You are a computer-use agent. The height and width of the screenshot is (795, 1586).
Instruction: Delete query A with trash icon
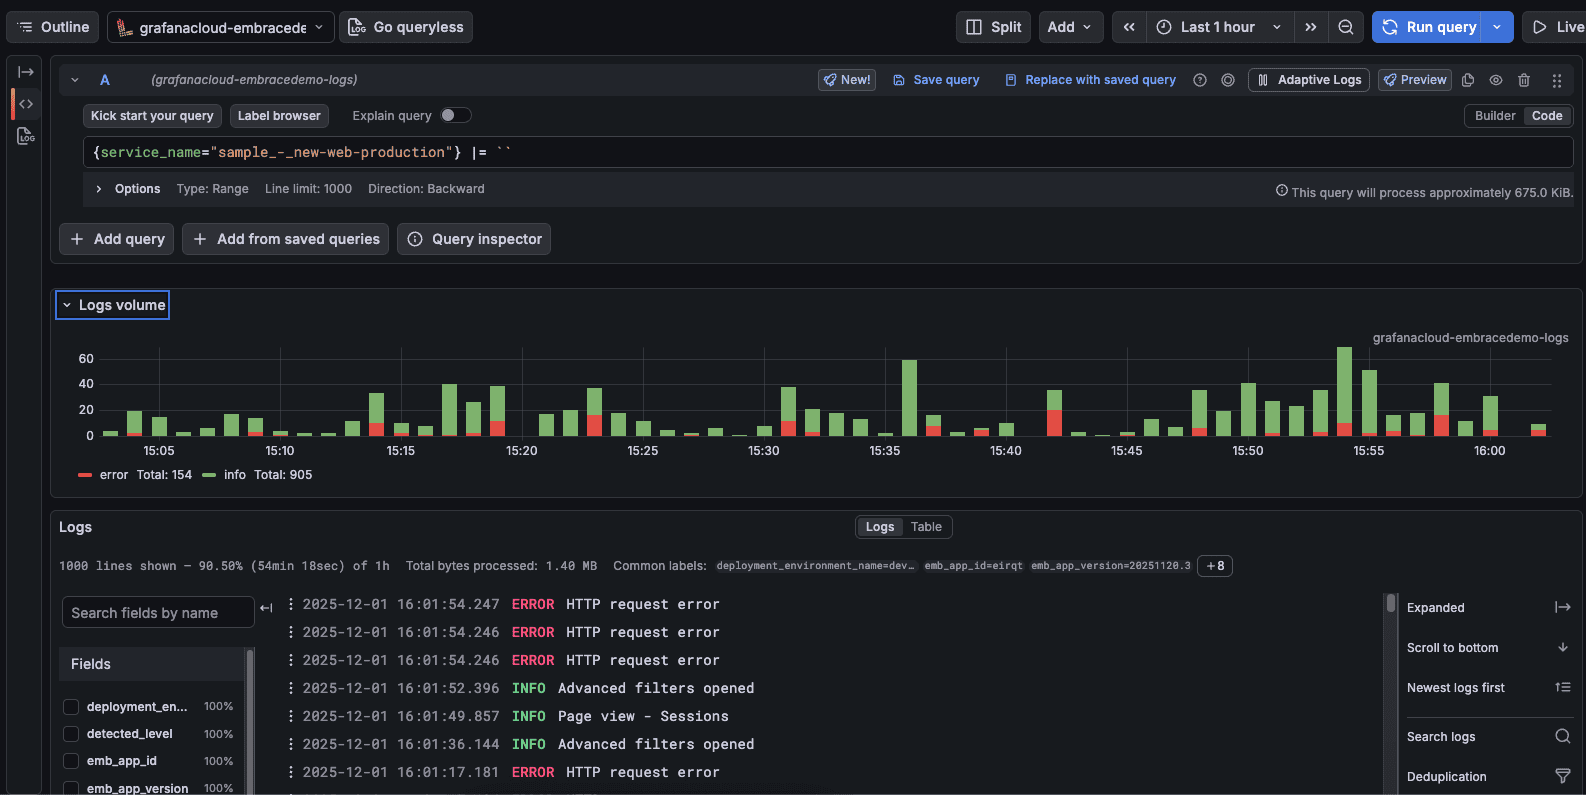(x=1524, y=80)
